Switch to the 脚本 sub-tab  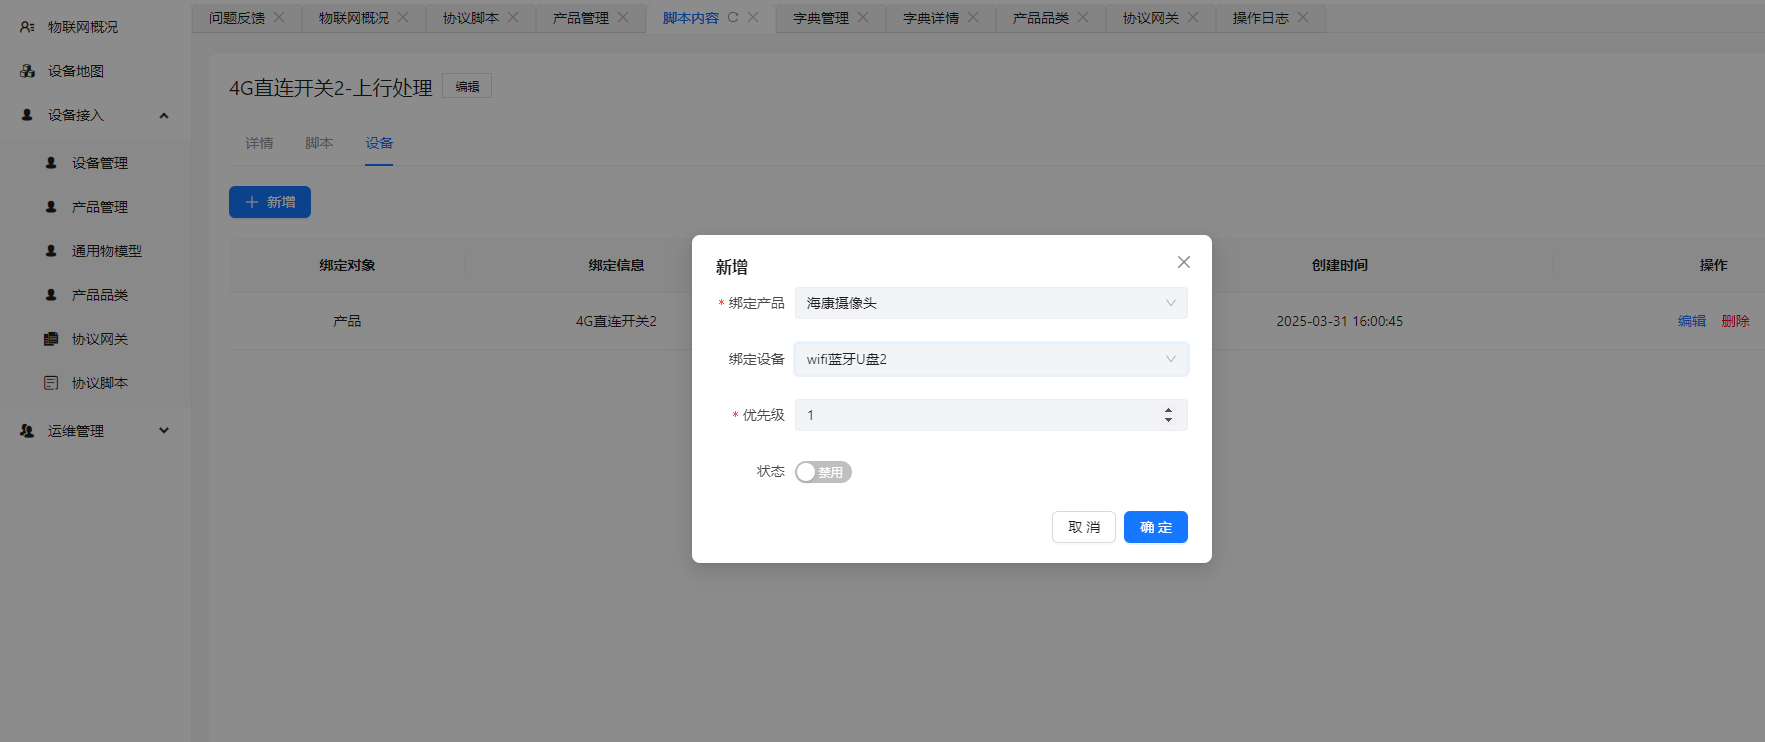click(x=319, y=143)
